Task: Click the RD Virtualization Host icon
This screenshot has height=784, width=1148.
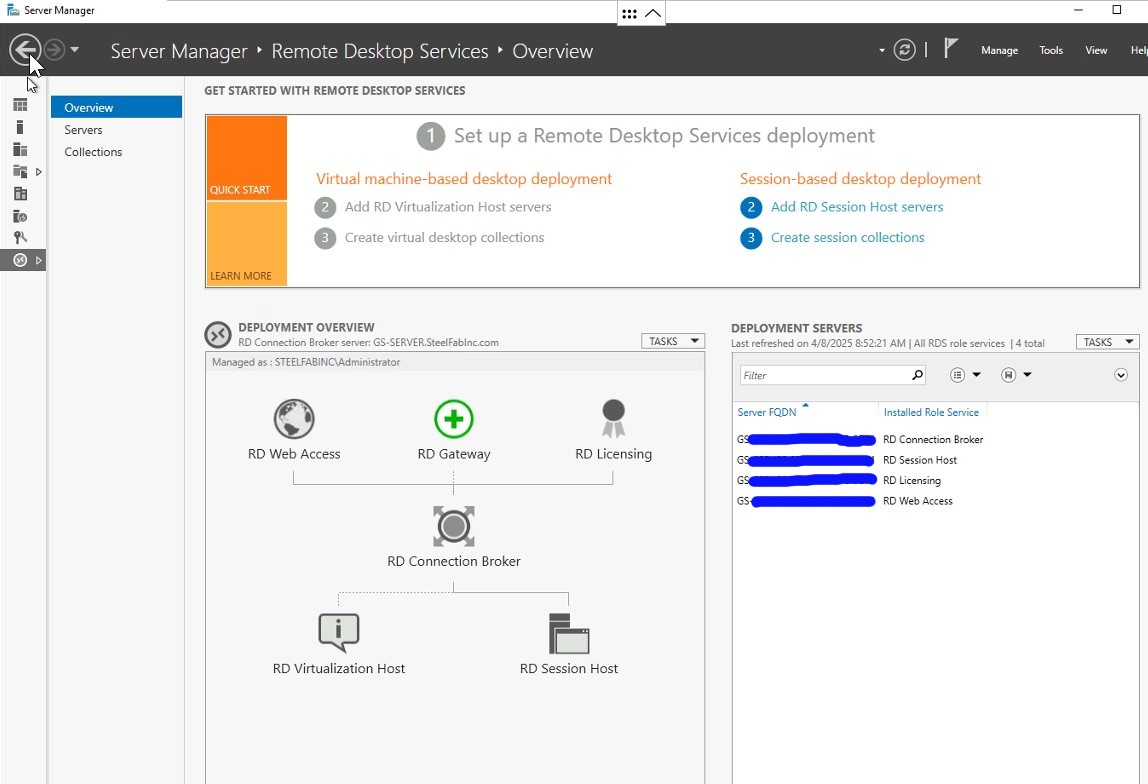Action: click(339, 633)
